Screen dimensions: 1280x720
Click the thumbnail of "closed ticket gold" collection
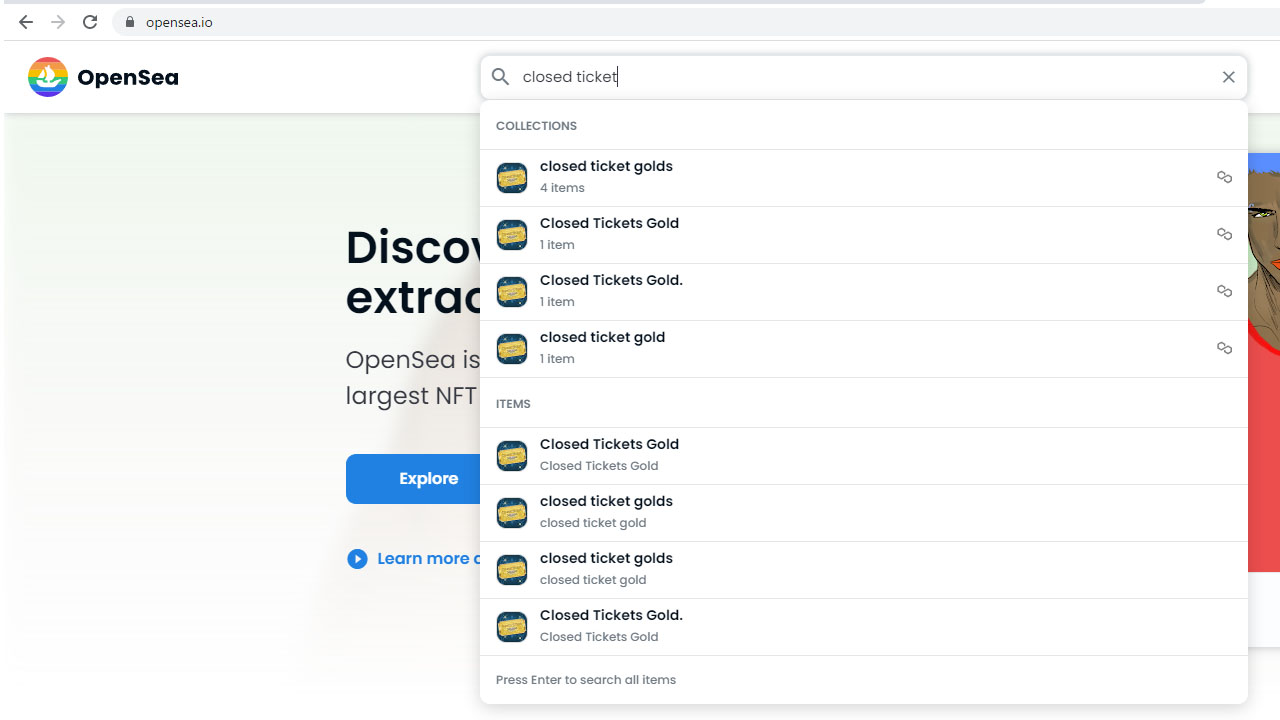(512, 348)
